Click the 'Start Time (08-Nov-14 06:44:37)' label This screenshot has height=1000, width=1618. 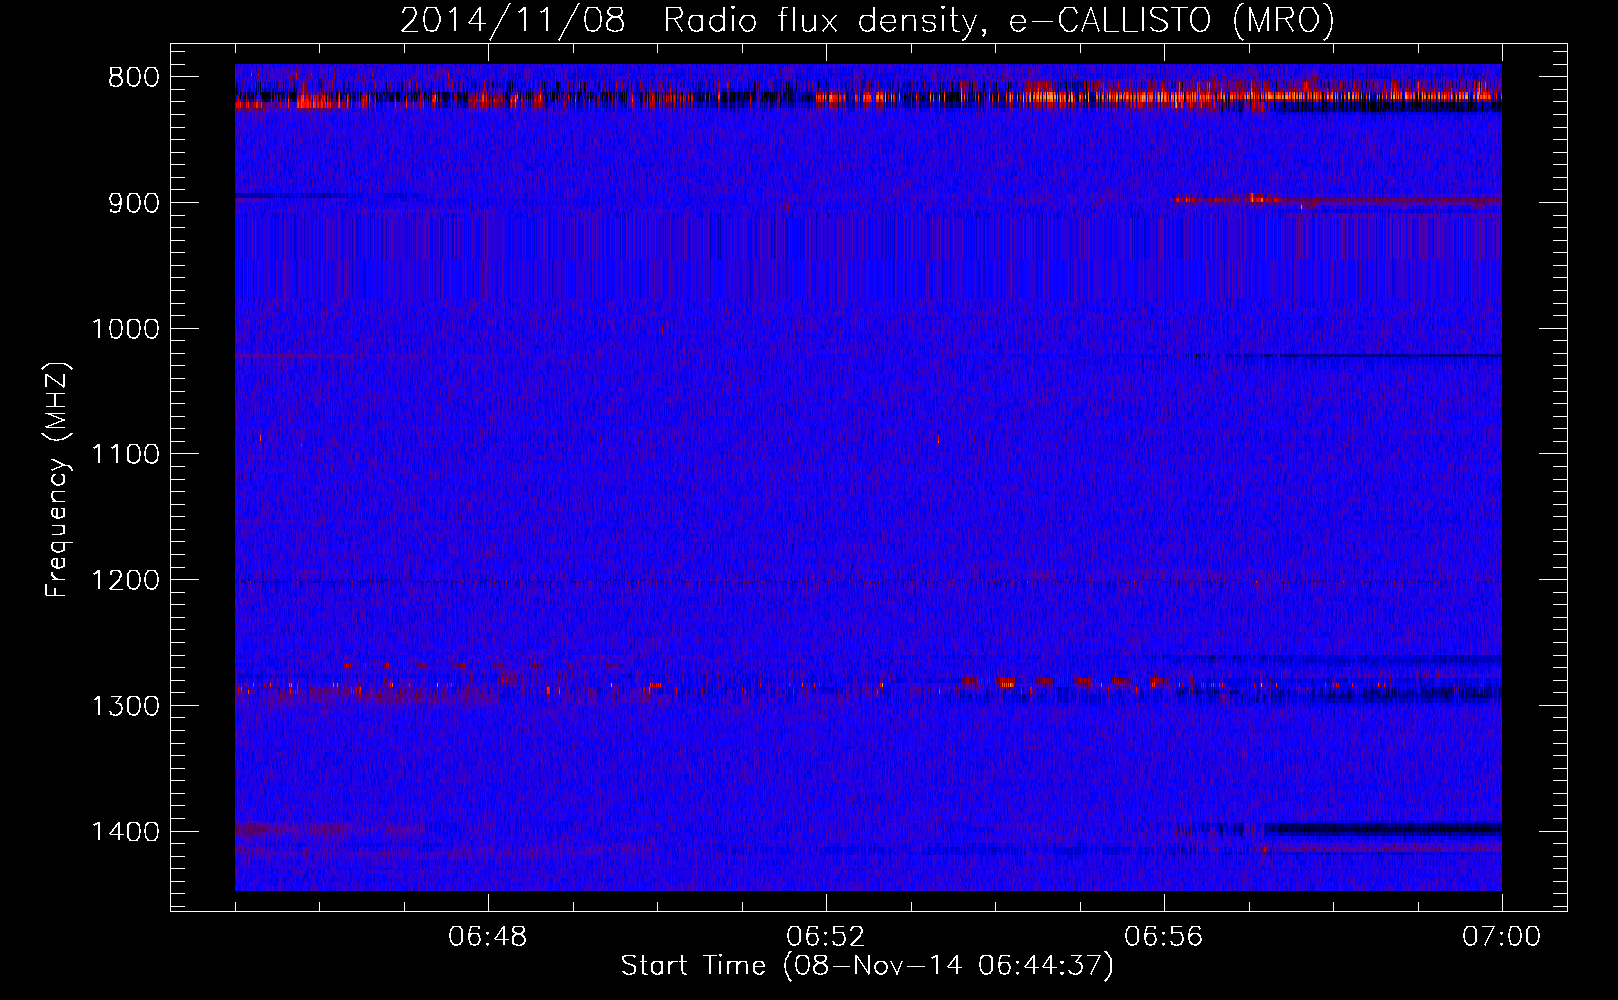point(867,966)
